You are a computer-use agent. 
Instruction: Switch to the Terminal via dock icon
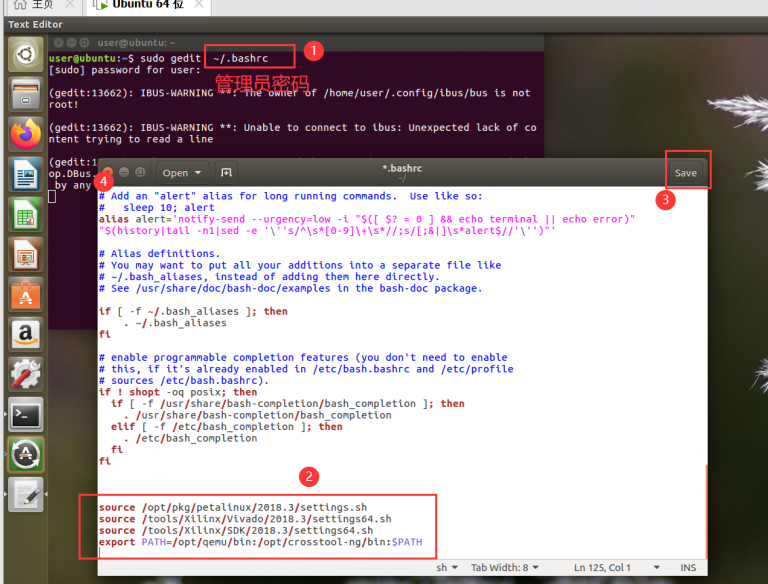25,414
